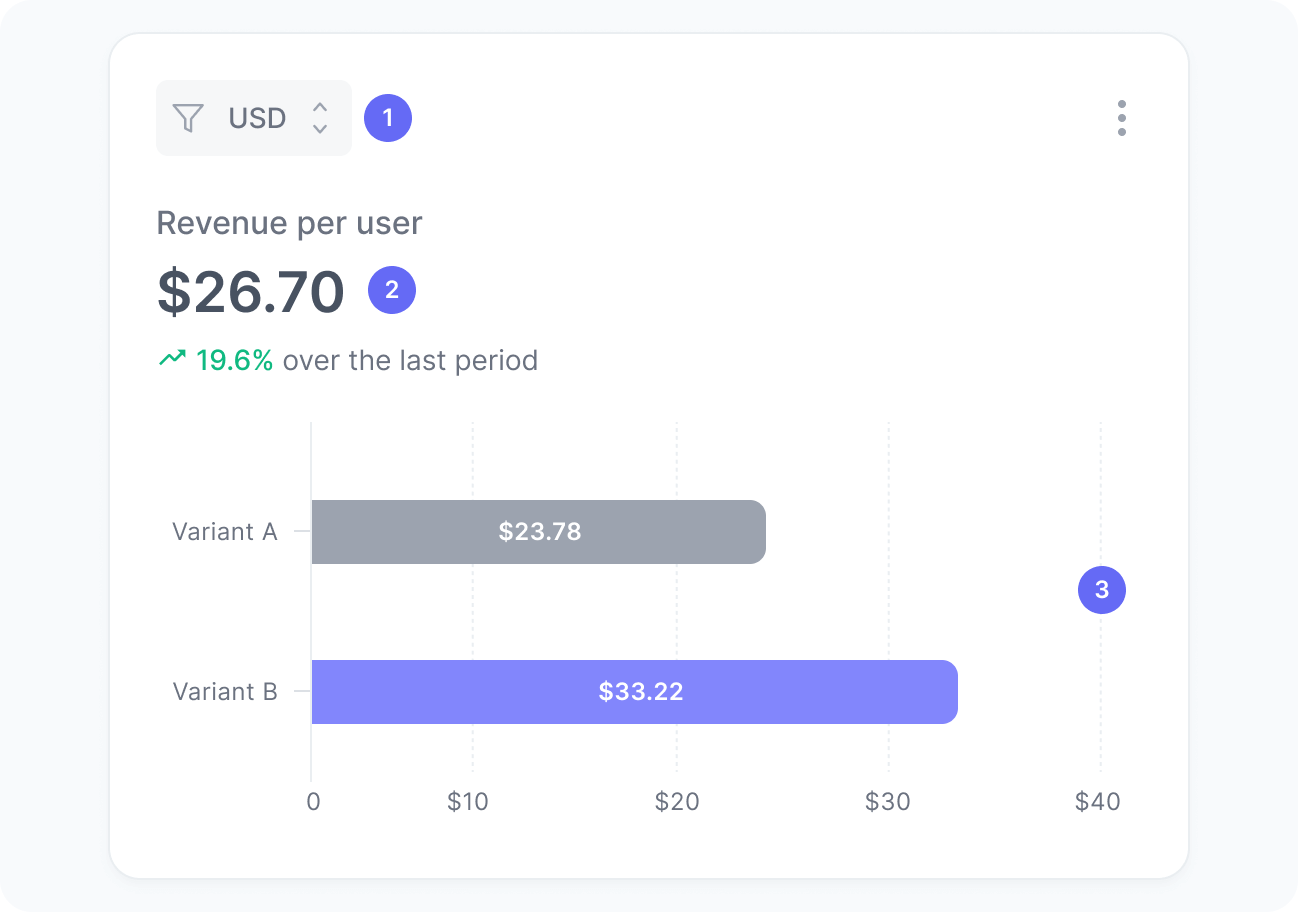The height and width of the screenshot is (912, 1298).
Task: Click the Variant B axis label
Action: click(x=225, y=691)
